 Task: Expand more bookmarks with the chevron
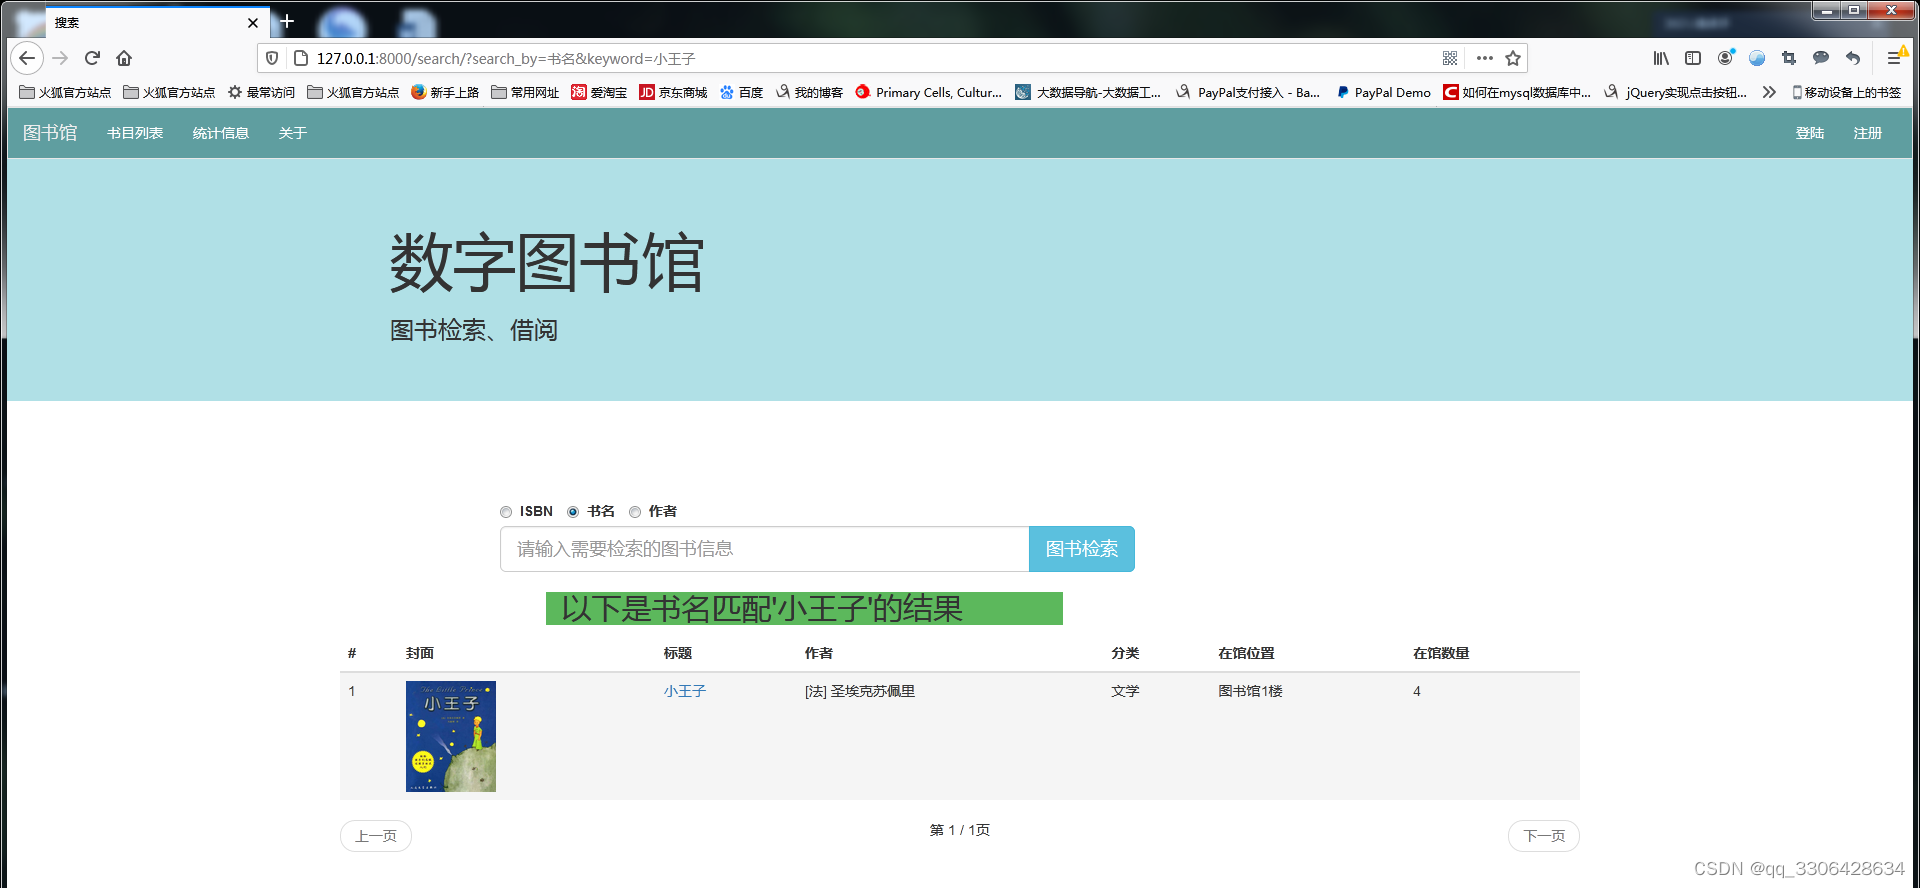[1769, 92]
